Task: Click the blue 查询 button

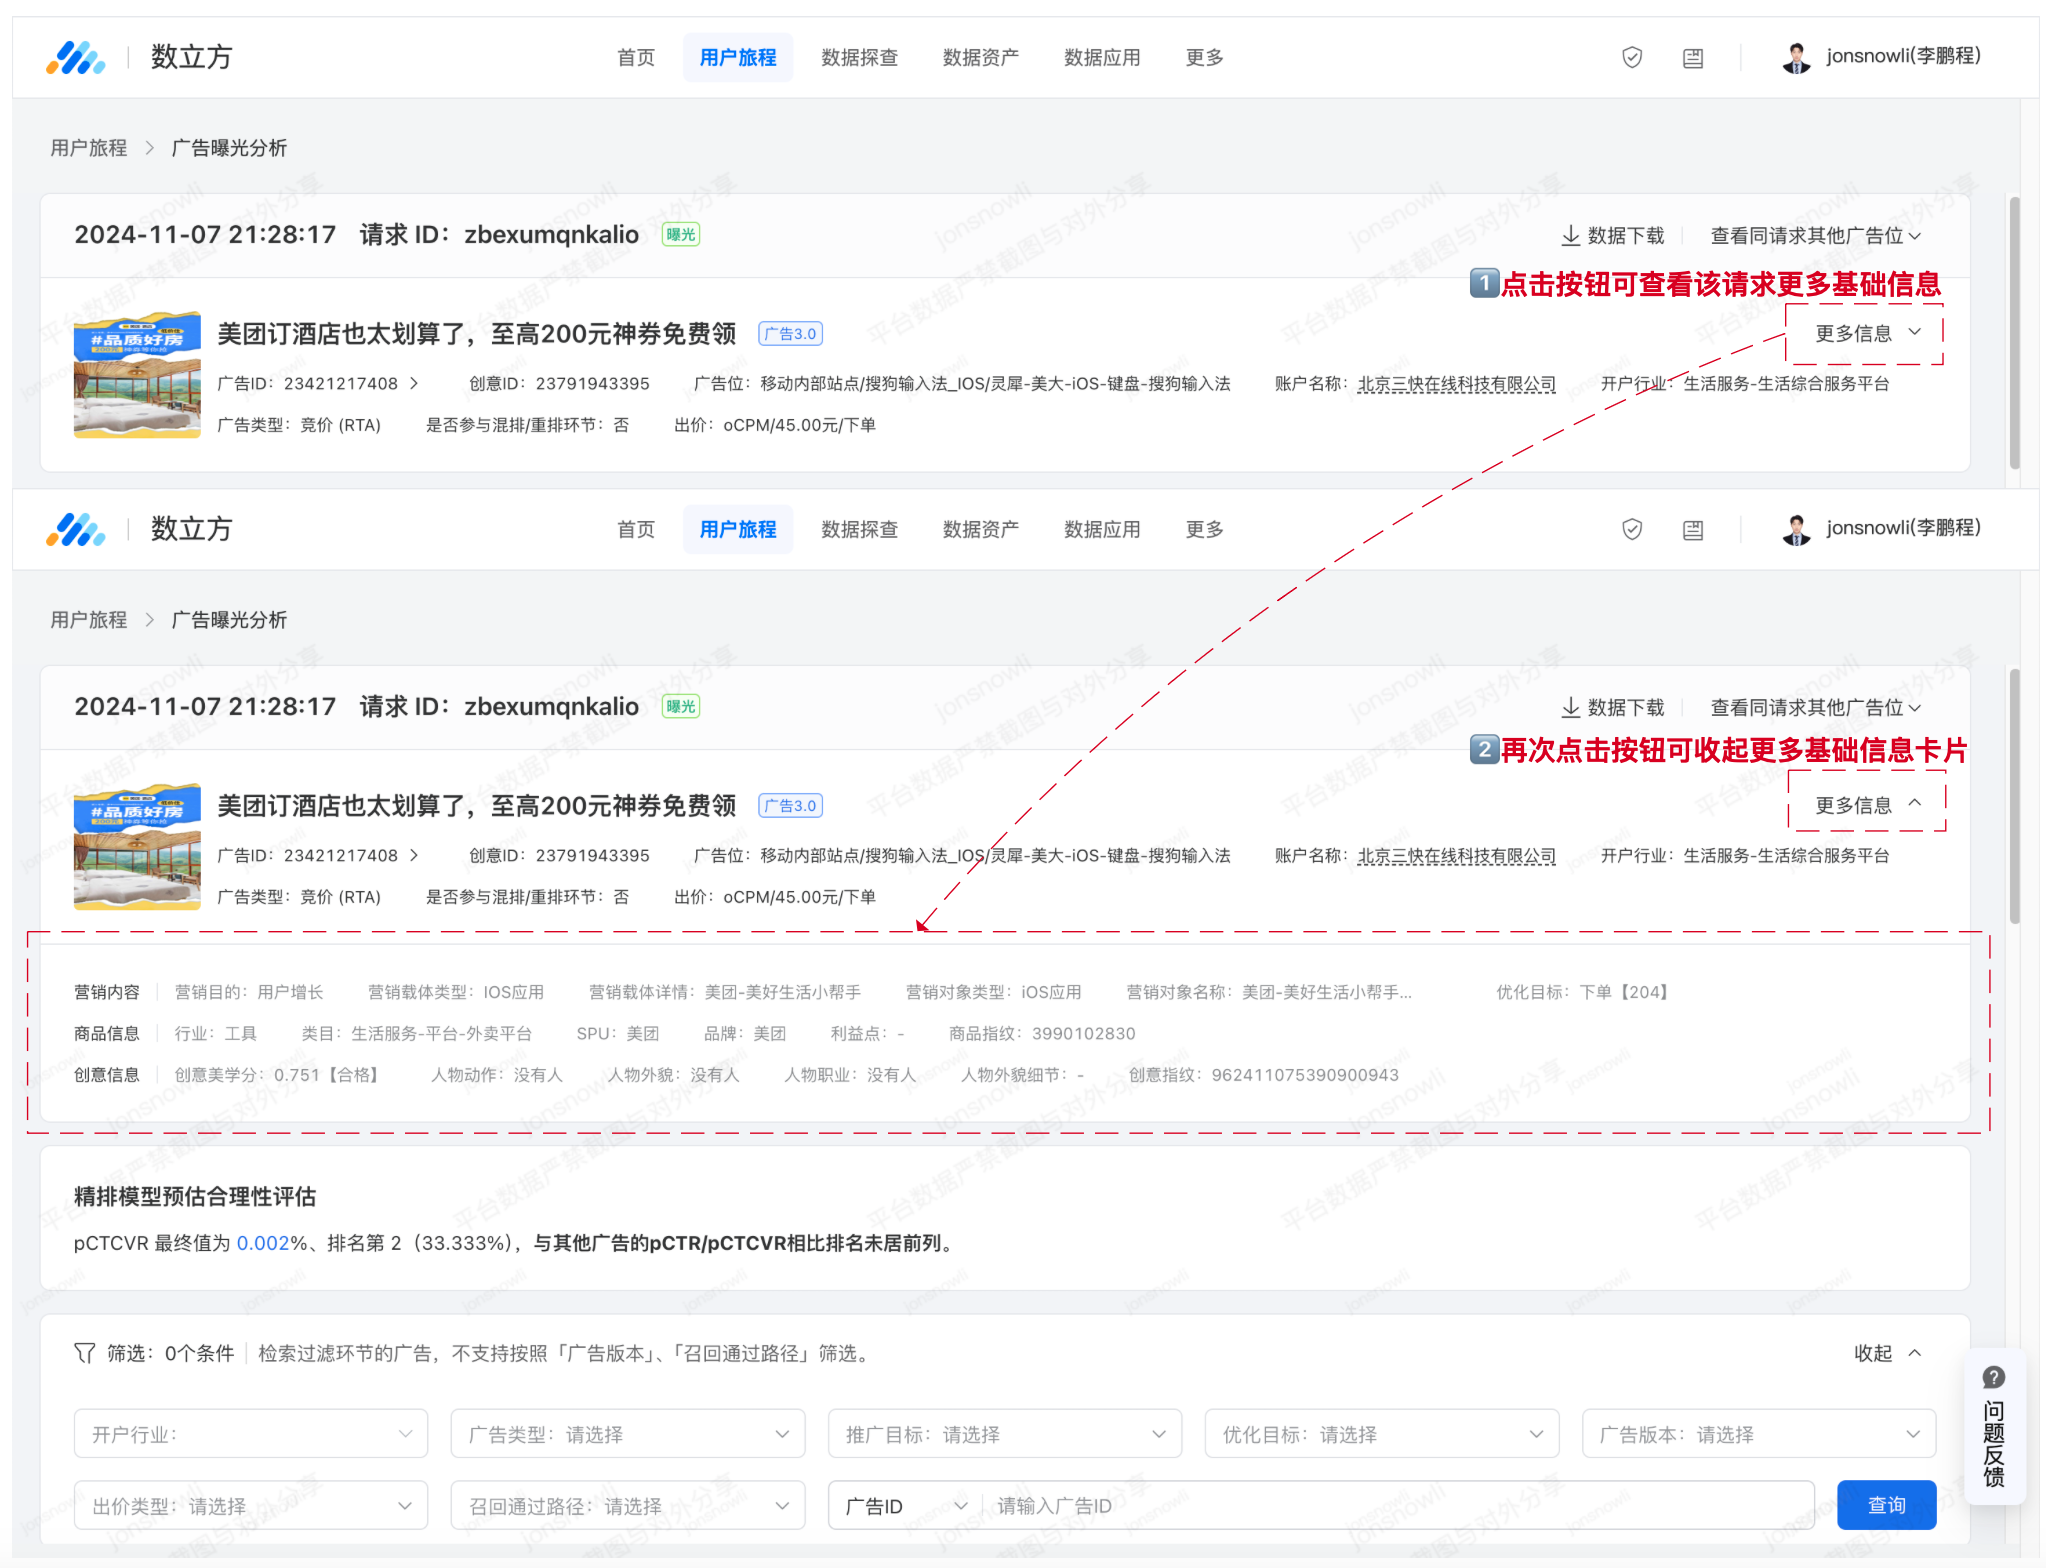Action: tap(1885, 1505)
